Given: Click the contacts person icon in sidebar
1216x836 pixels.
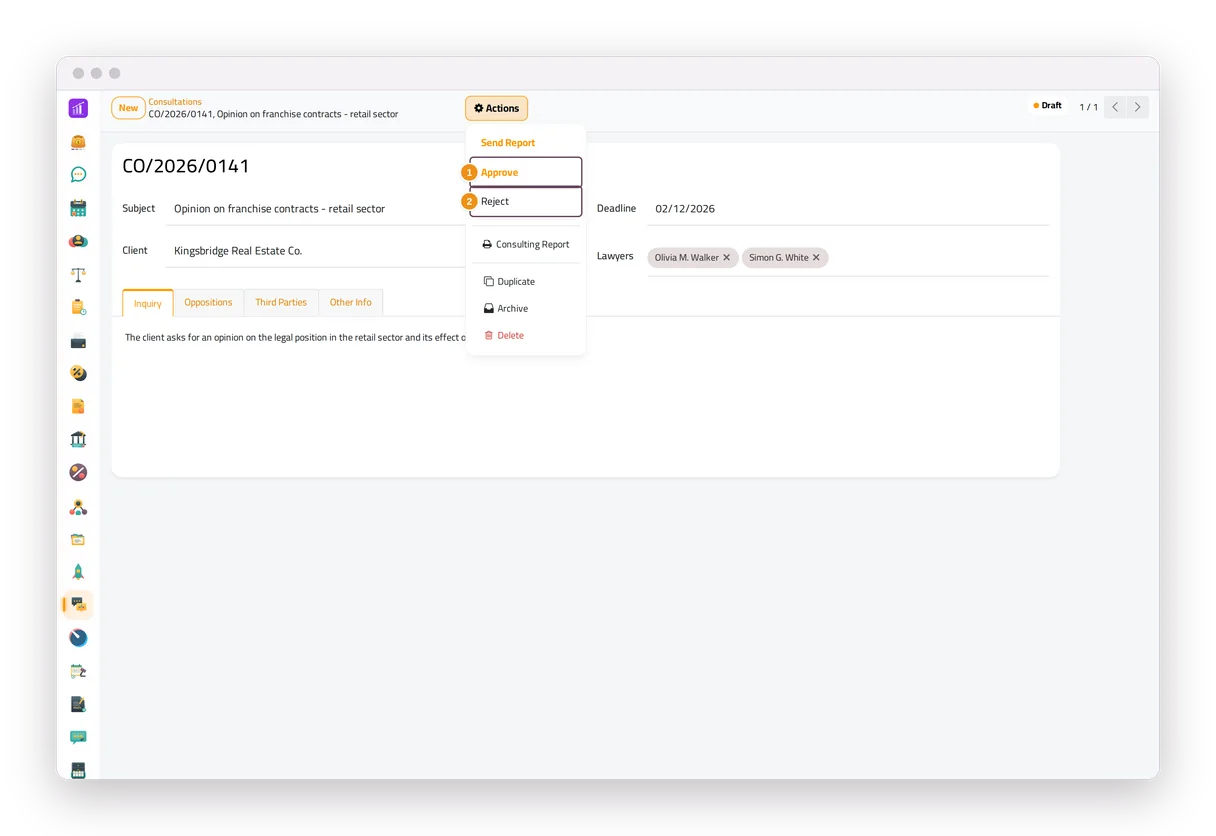Looking at the screenshot, I should (78, 241).
